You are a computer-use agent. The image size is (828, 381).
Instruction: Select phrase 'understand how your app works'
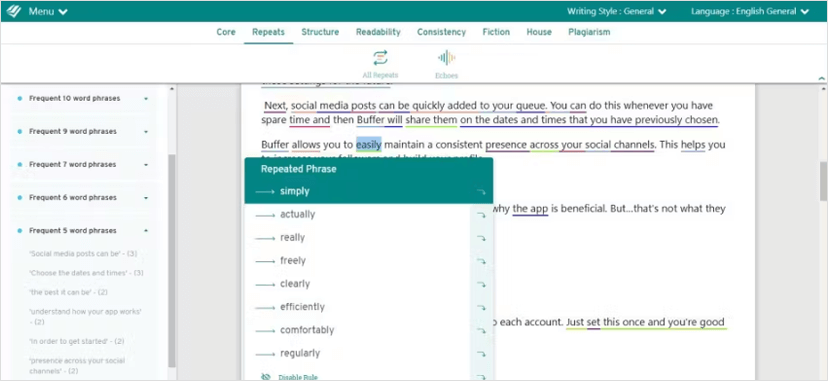coord(85,316)
